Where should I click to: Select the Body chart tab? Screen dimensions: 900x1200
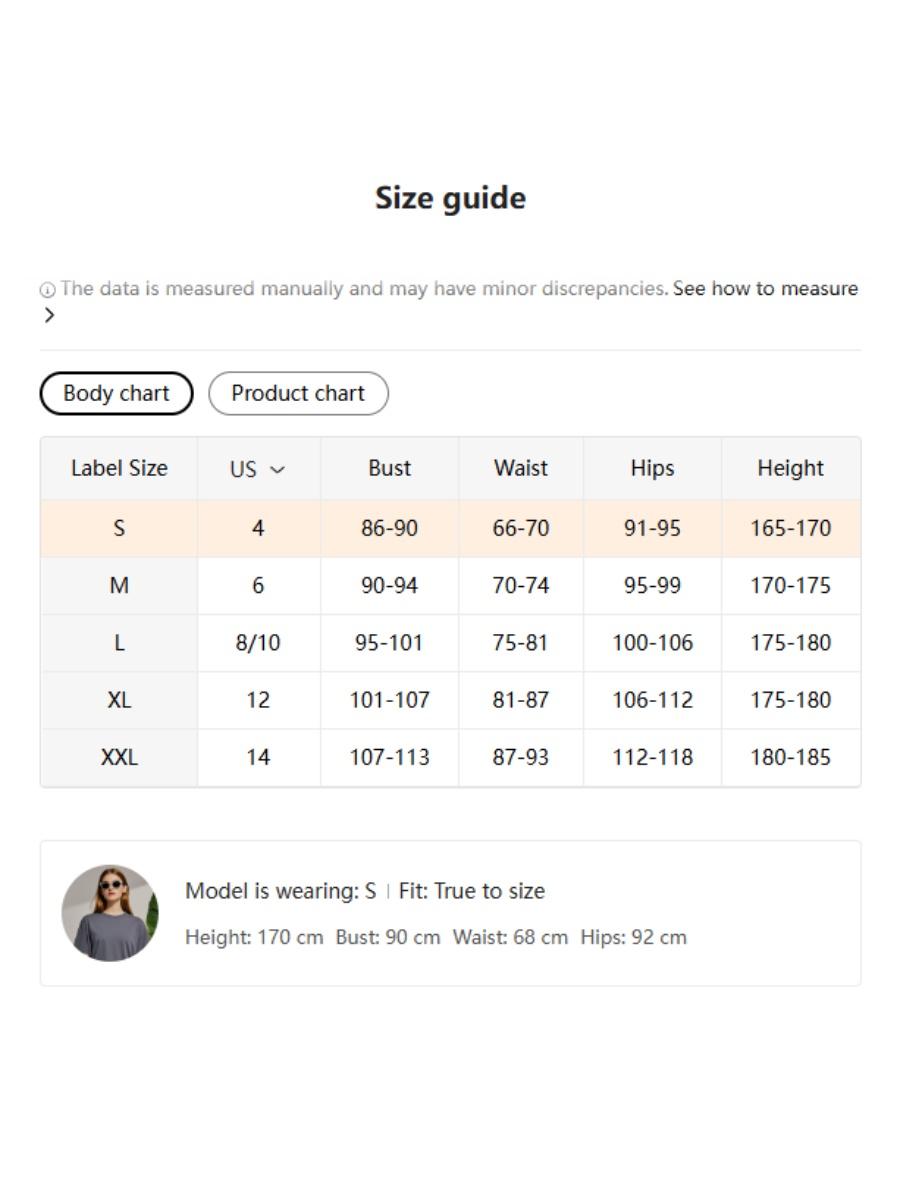click(116, 393)
